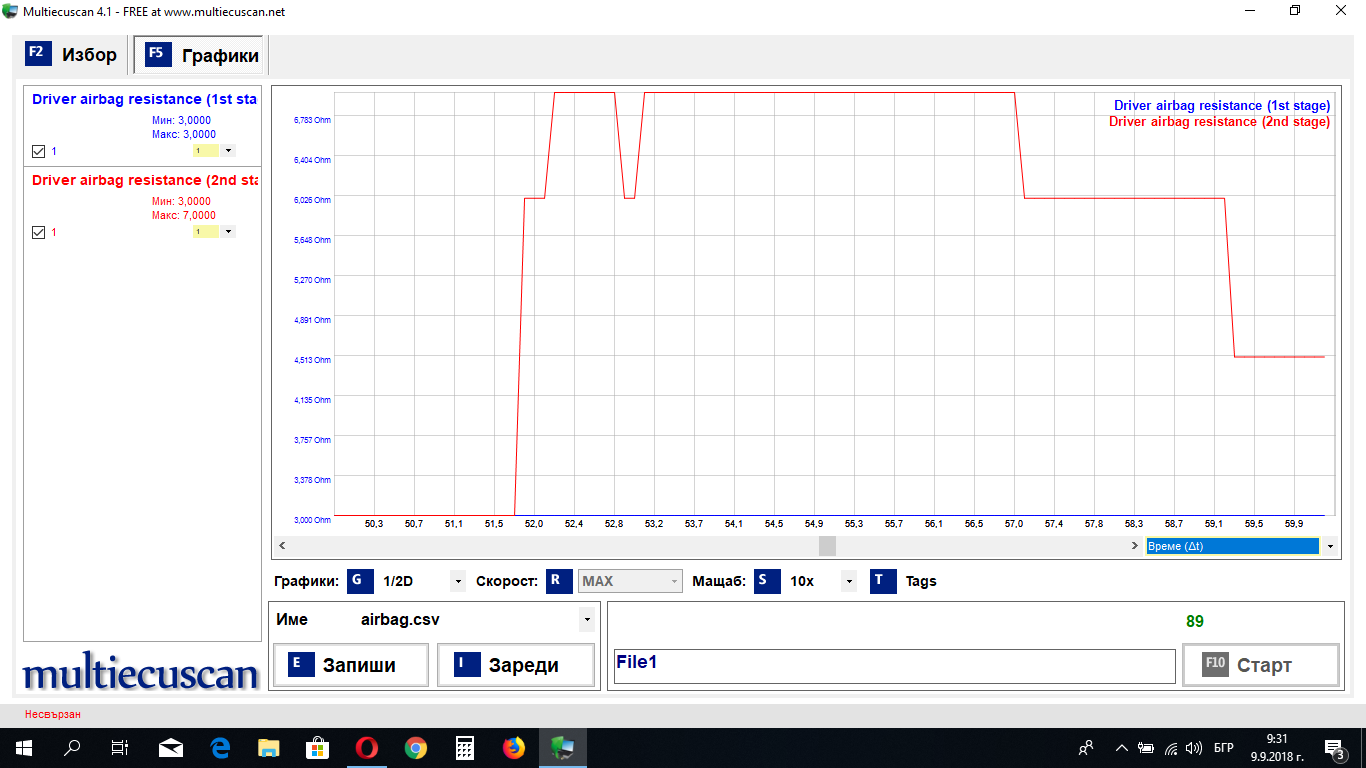Image resolution: width=1366 pixels, height=768 pixels.
Task: Open Chrome from the taskbar
Action: [x=416, y=748]
